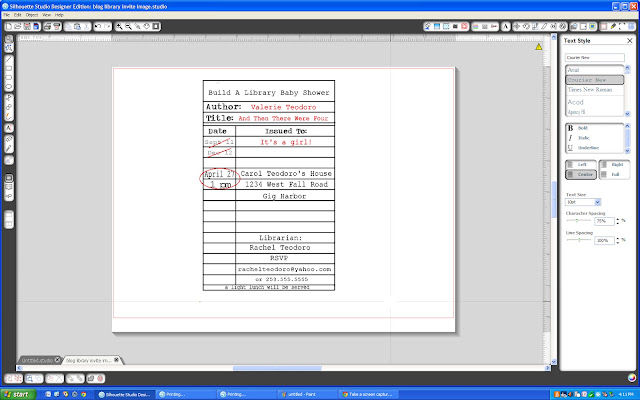Zoom out with the minus magnifier icon
640x400 pixels.
[x=128, y=27]
